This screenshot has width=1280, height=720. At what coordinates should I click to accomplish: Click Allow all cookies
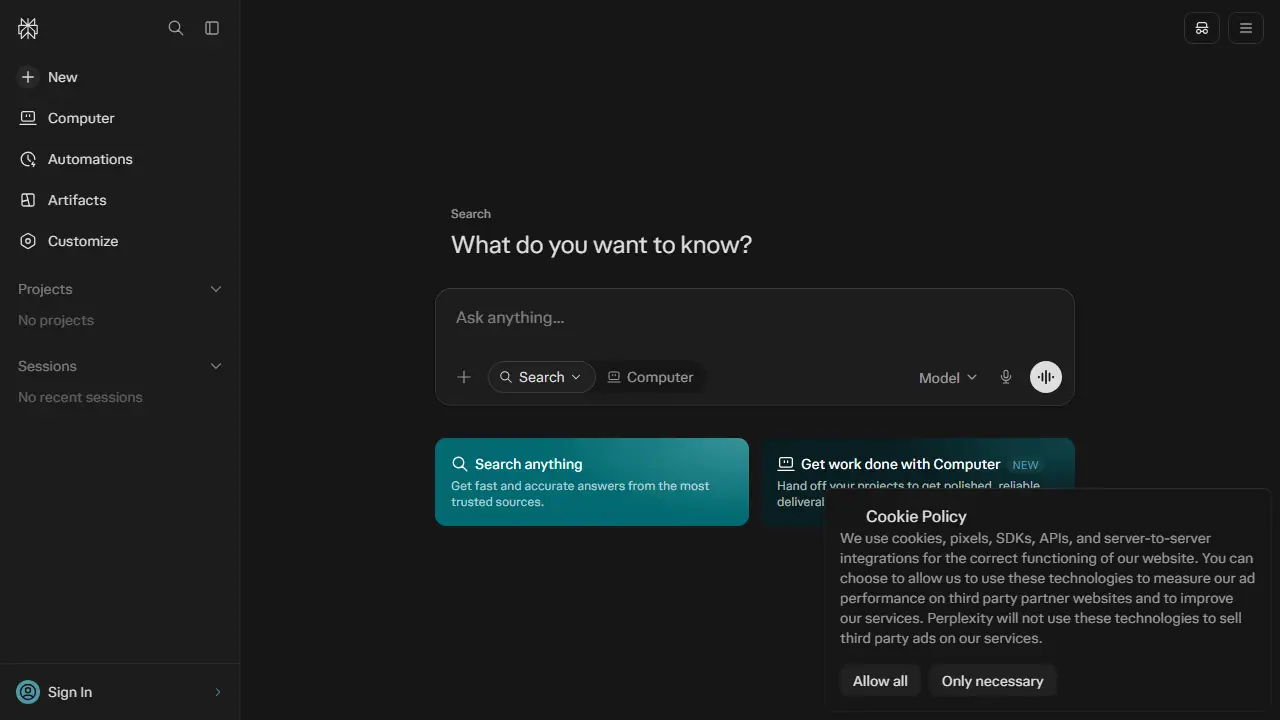[x=880, y=681]
